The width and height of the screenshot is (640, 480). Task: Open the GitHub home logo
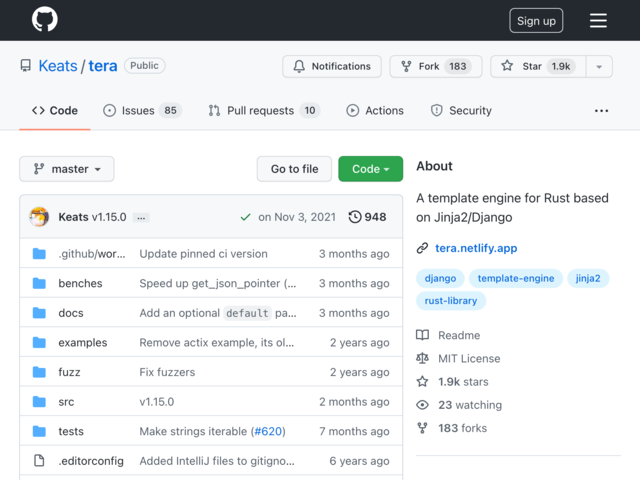[44, 20]
